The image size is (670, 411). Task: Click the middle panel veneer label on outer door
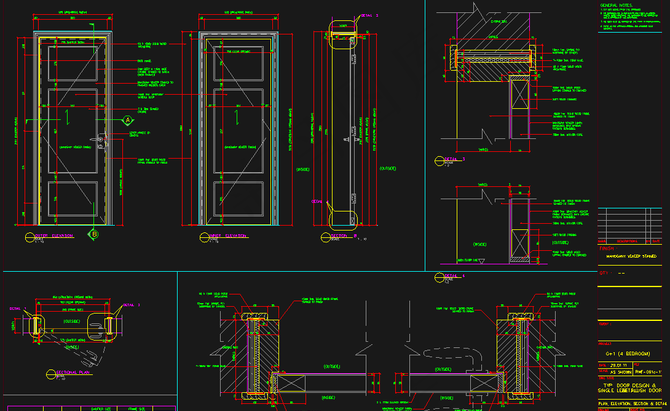click(x=75, y=147)
